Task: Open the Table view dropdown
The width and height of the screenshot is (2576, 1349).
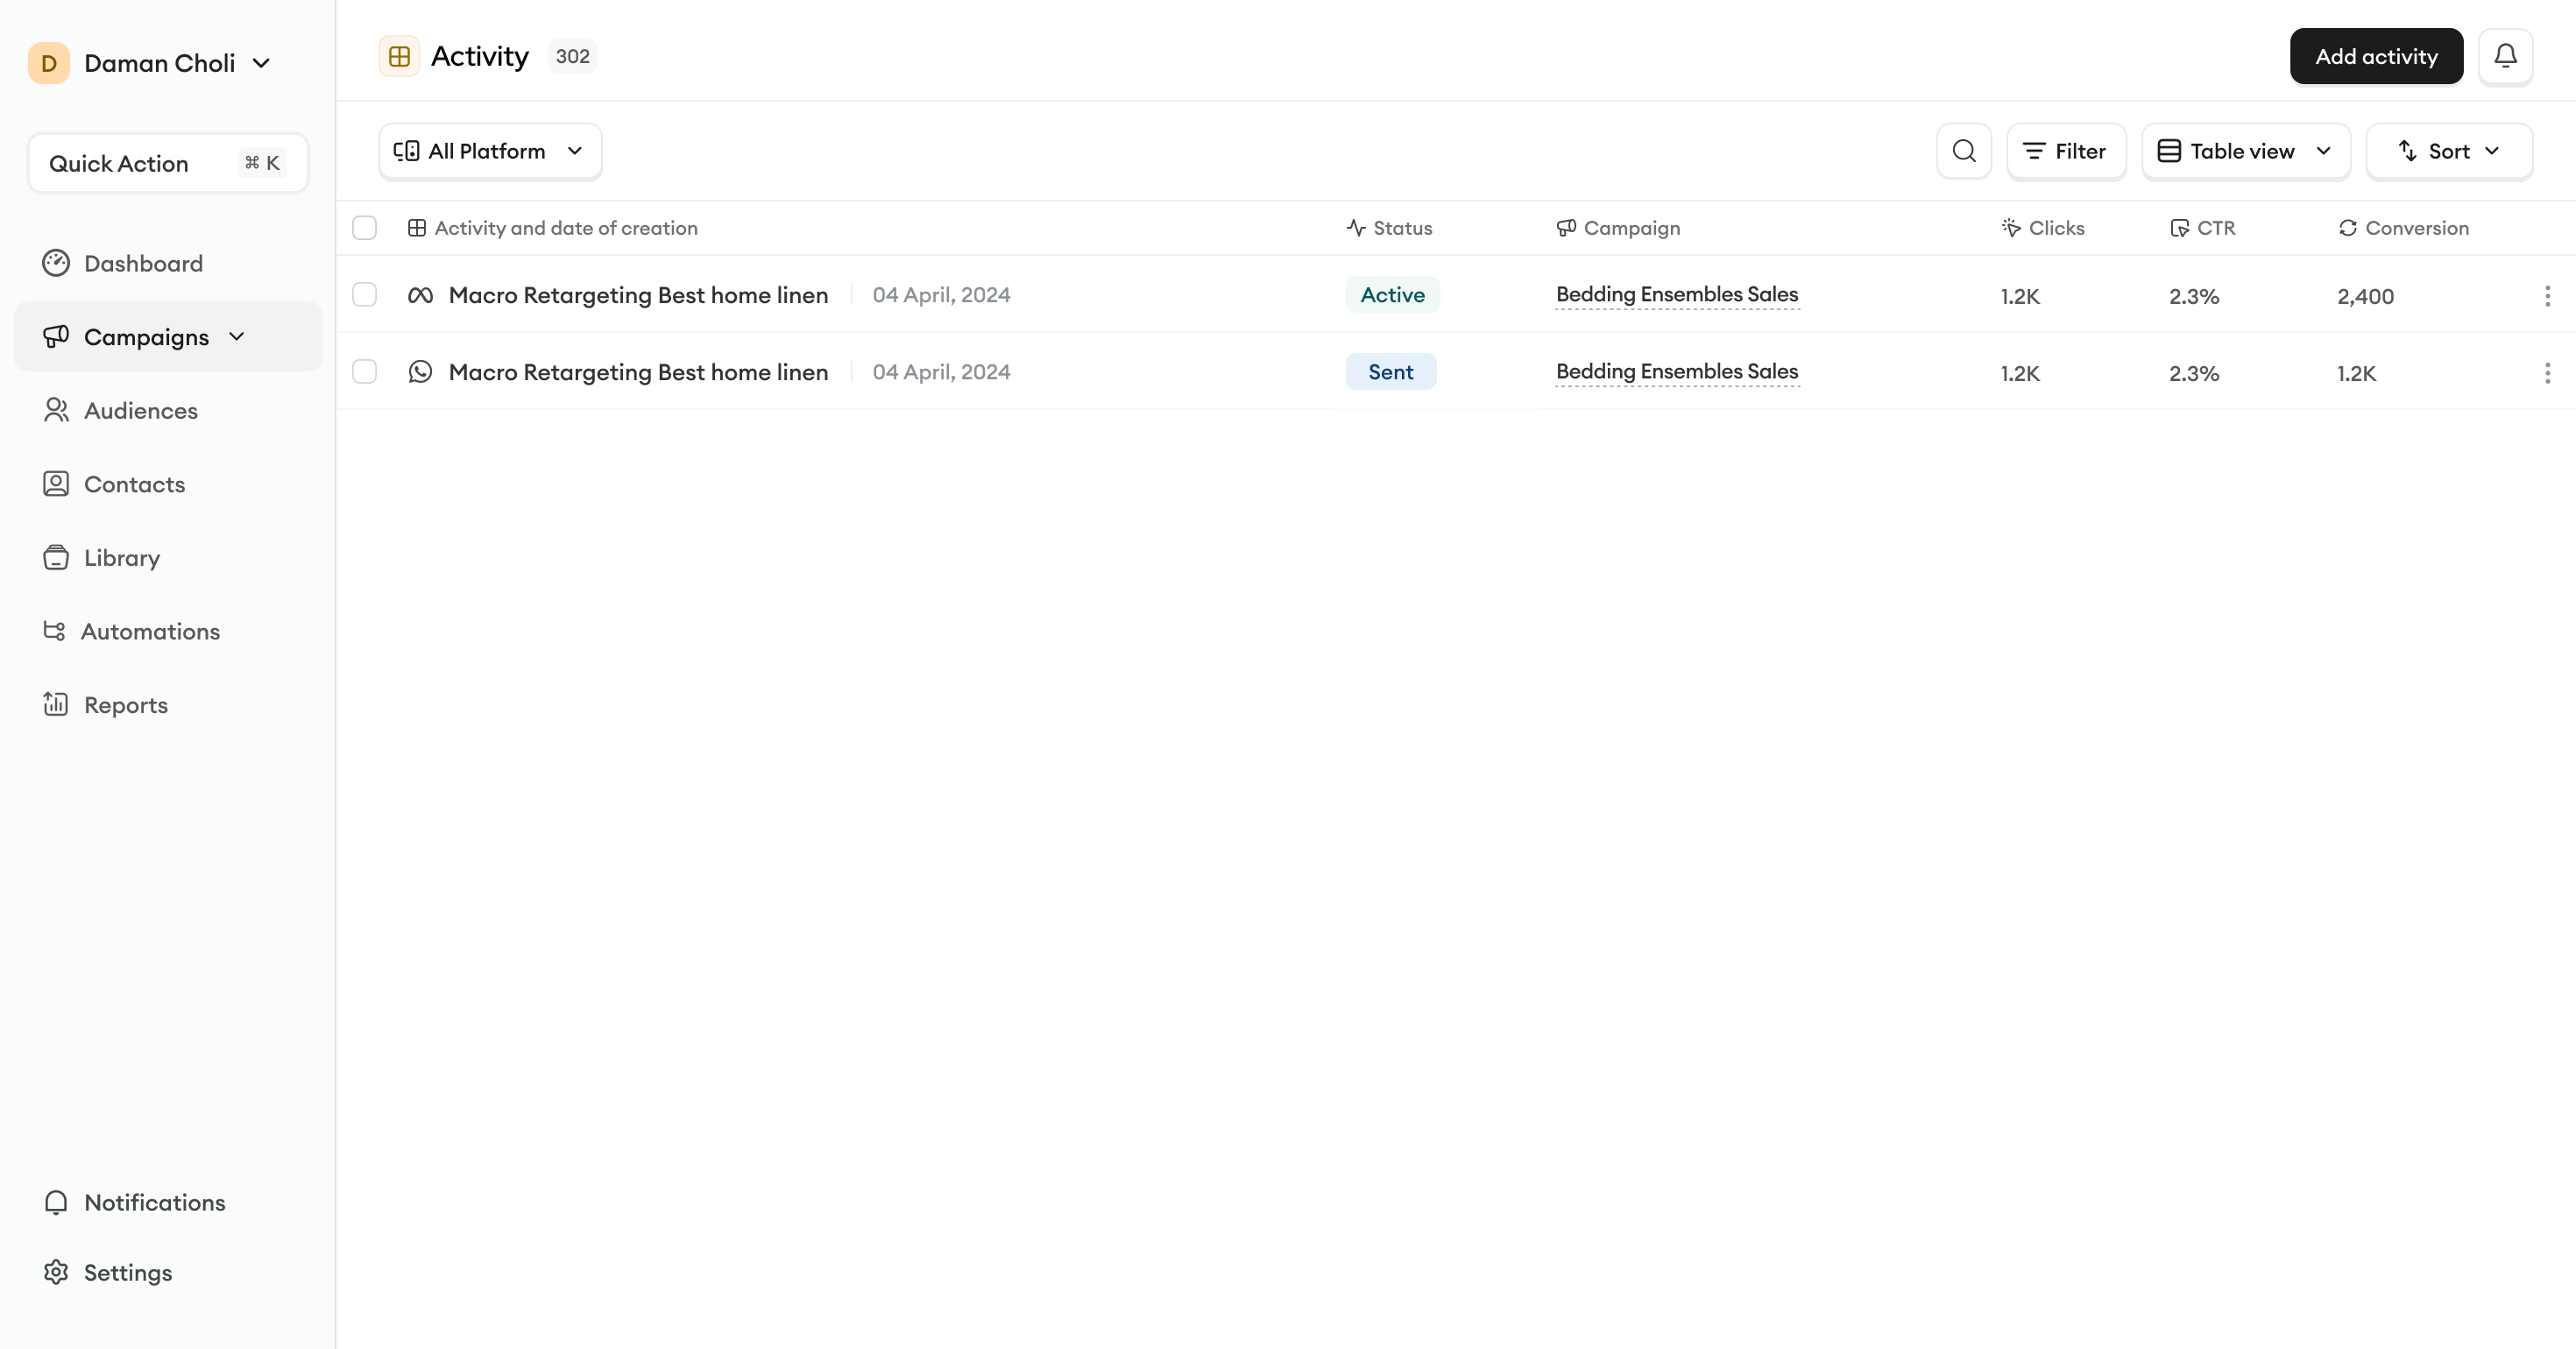Action: 2246,151
